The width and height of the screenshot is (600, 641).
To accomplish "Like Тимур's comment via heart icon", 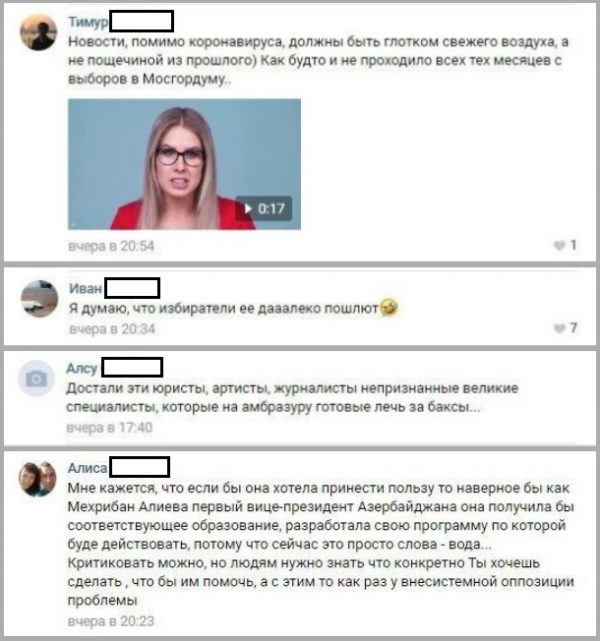I will 559,245.
